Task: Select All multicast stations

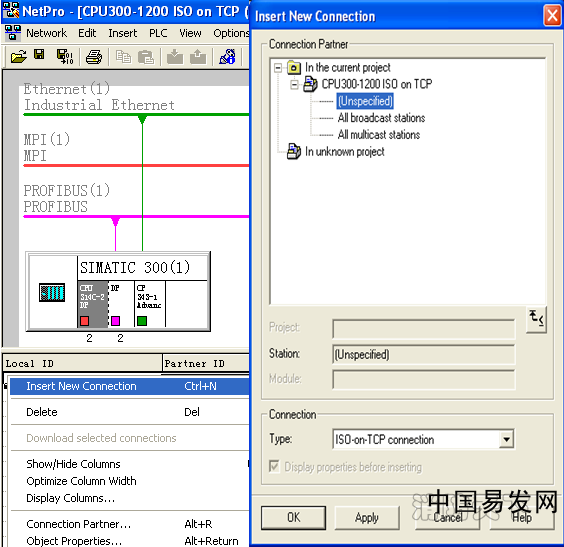Action: tap(378, 135)
